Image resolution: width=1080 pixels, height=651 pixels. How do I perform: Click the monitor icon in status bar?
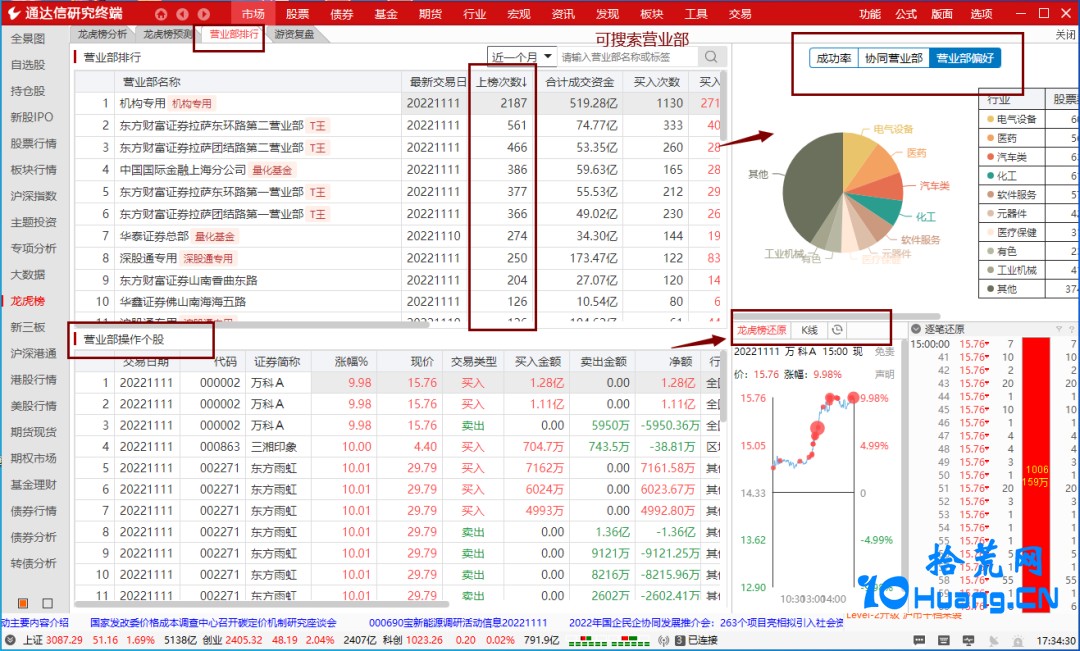pos(969,641)
